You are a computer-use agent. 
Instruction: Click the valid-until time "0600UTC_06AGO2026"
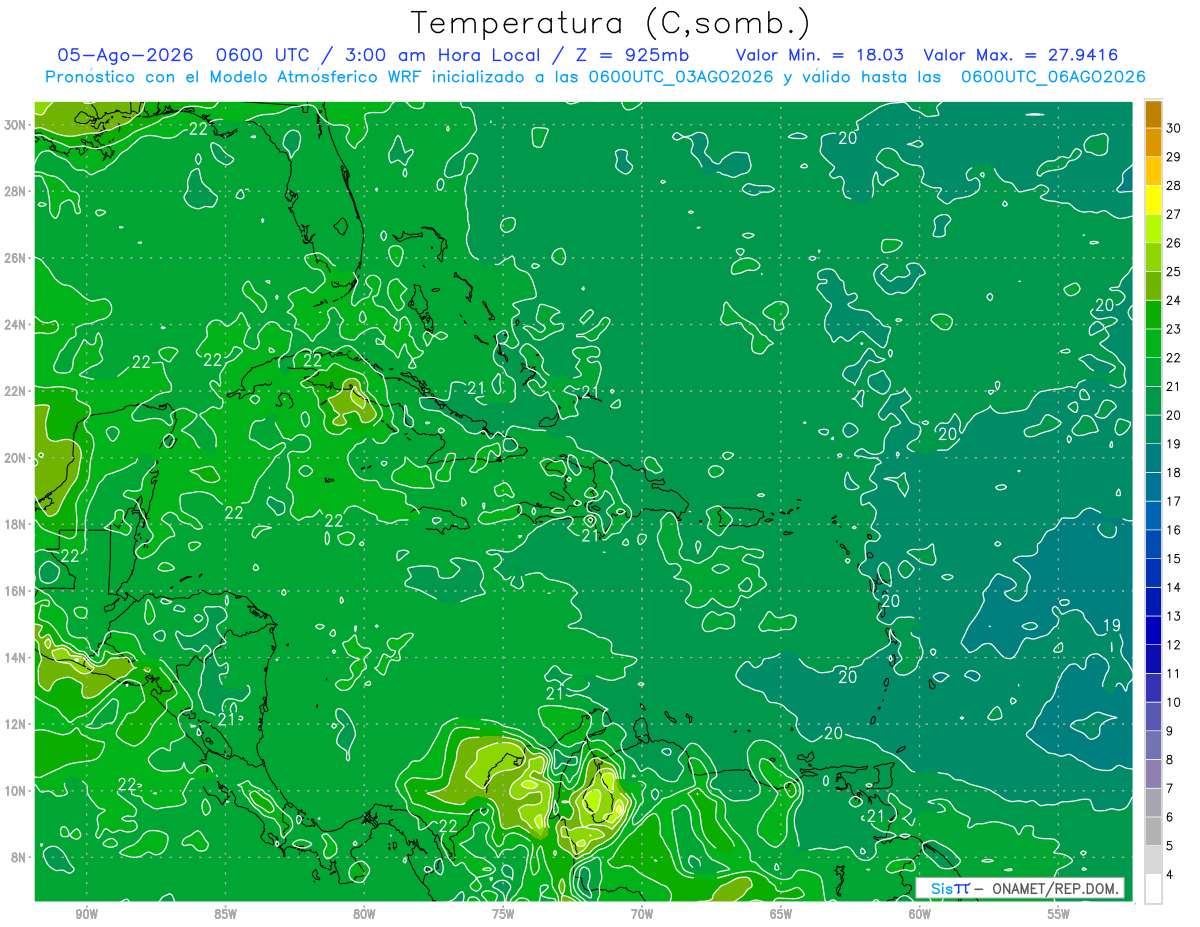click(1053, 77)
